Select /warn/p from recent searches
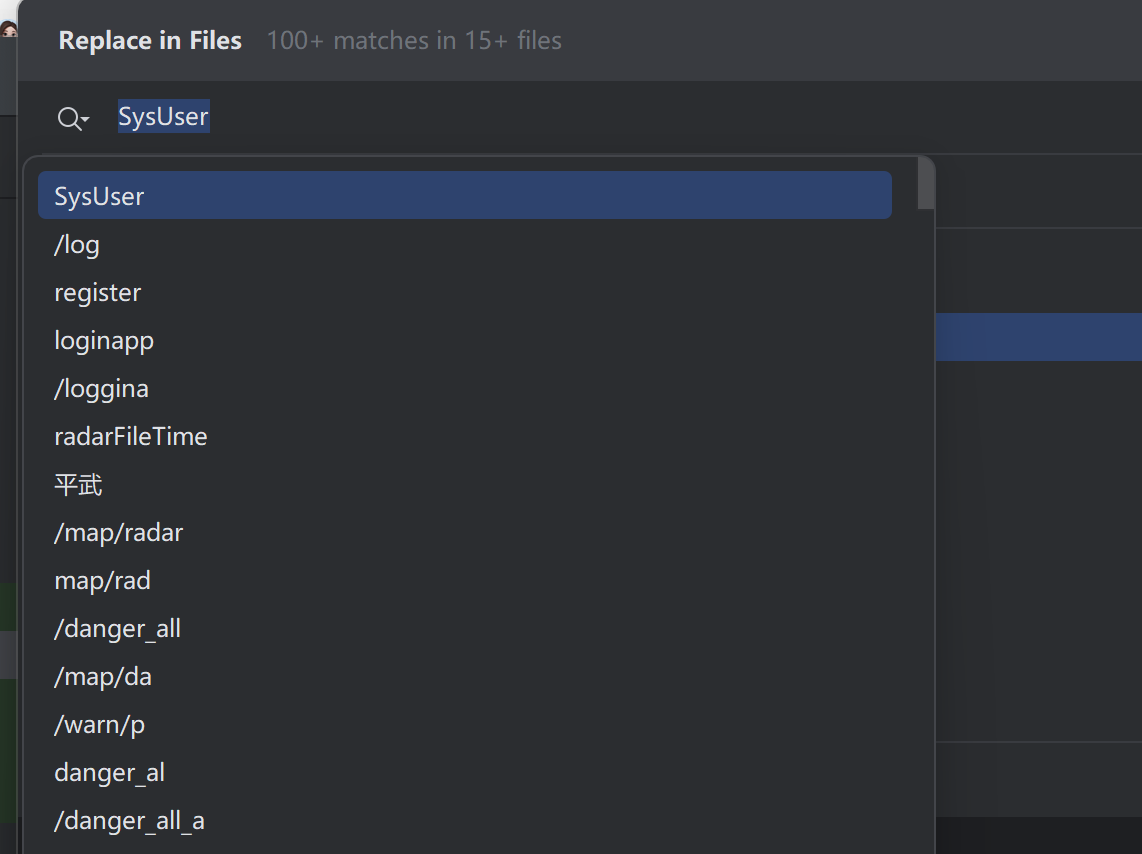Image resolution: width=1142 pixels, height=854 pixels. [x=465, y=724]
